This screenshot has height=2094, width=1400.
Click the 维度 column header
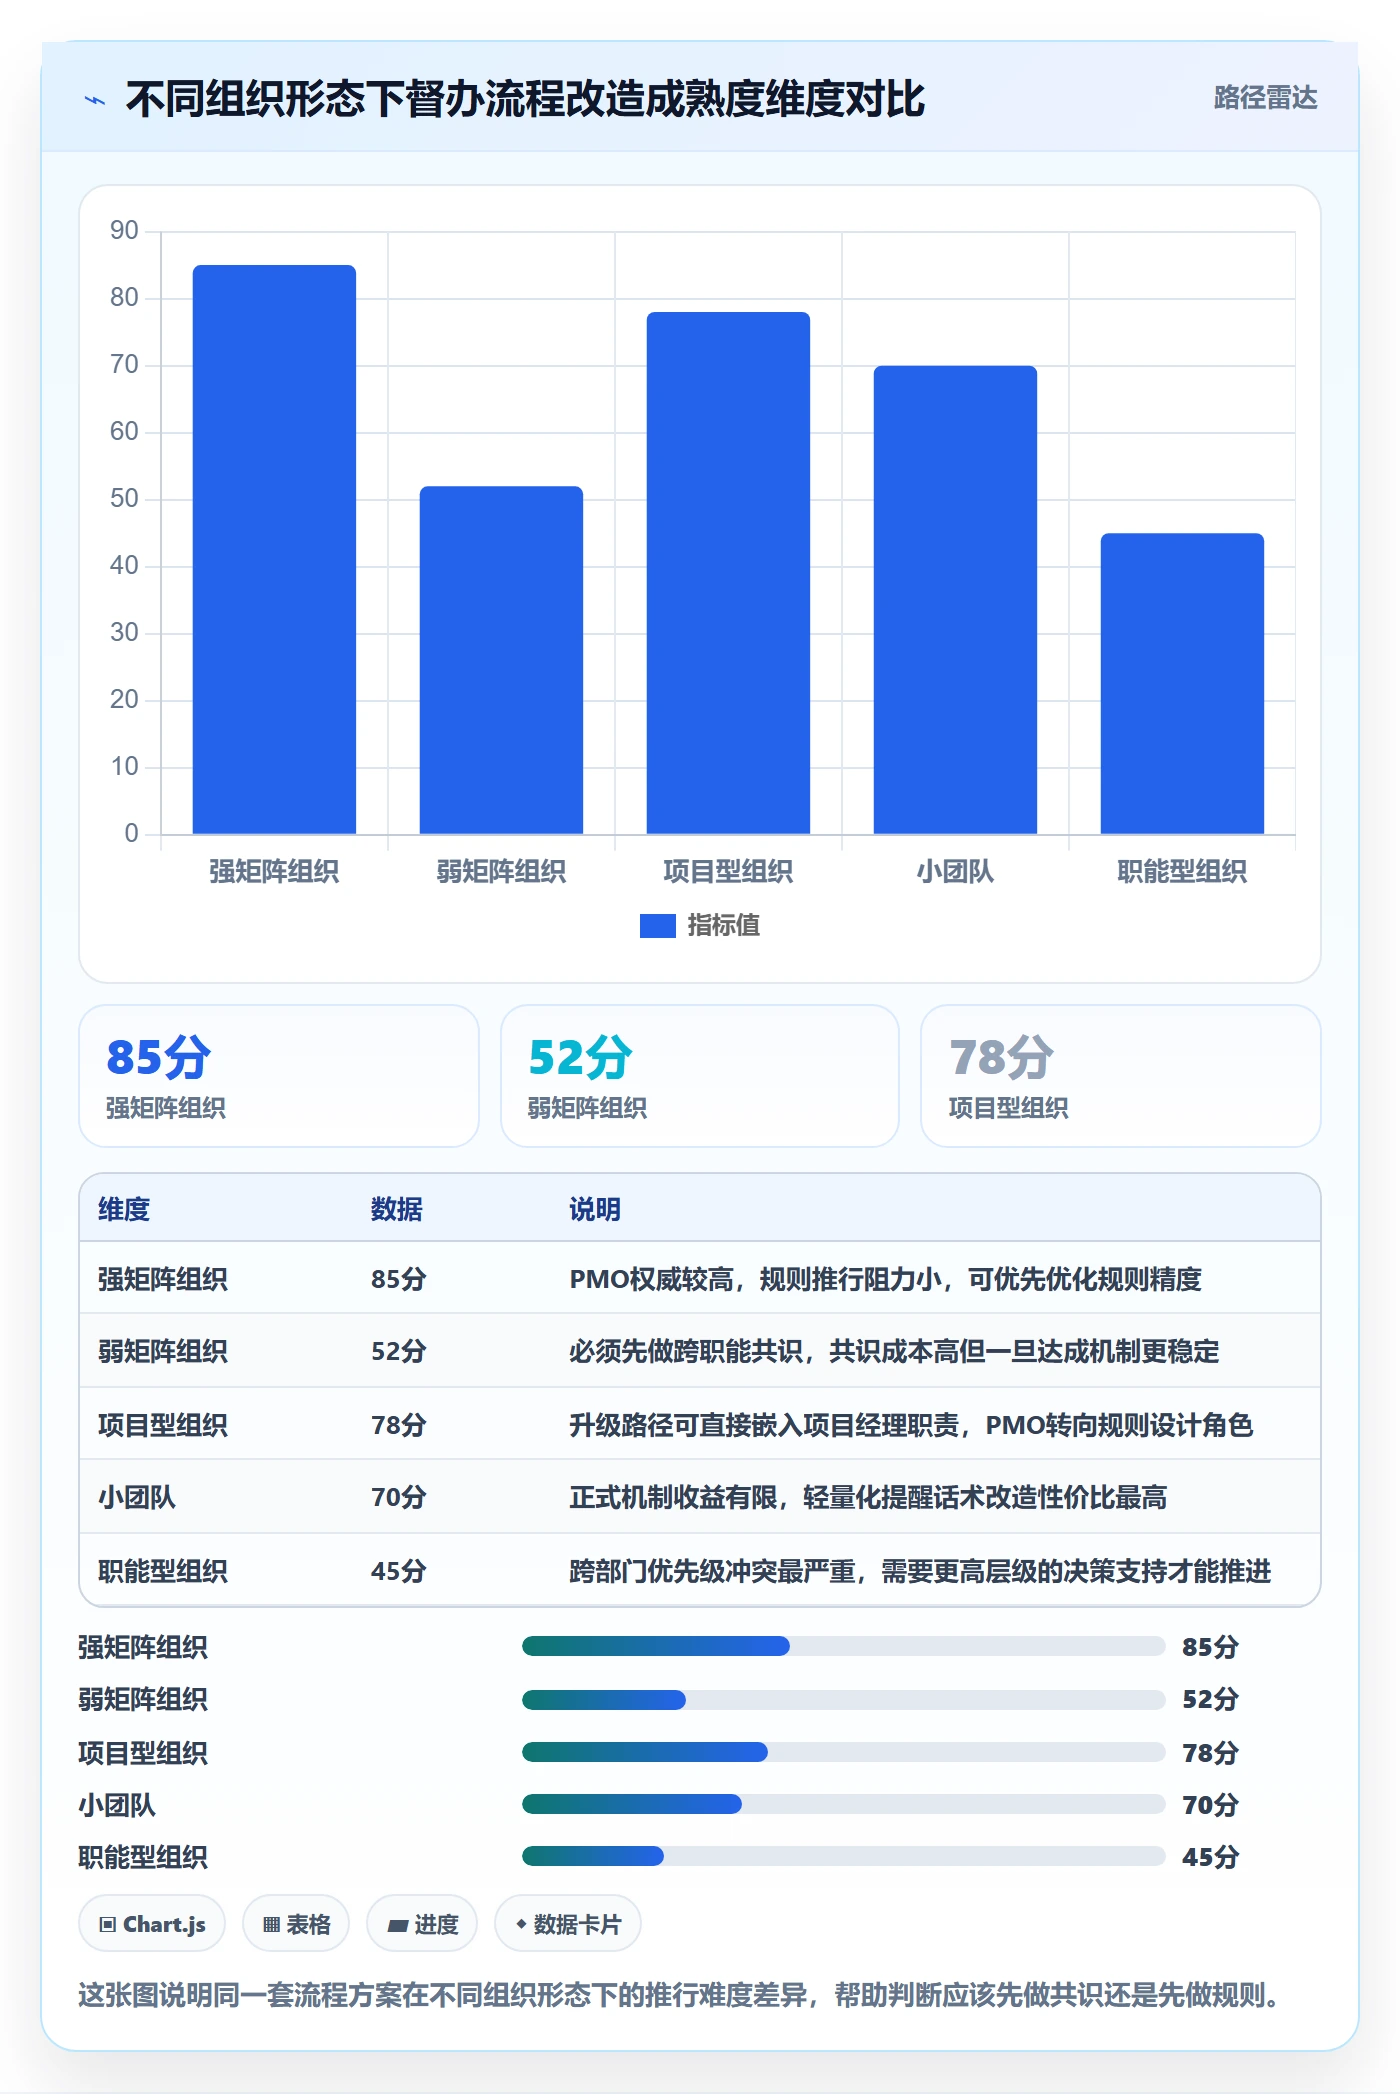click(x=124, y=1209)
